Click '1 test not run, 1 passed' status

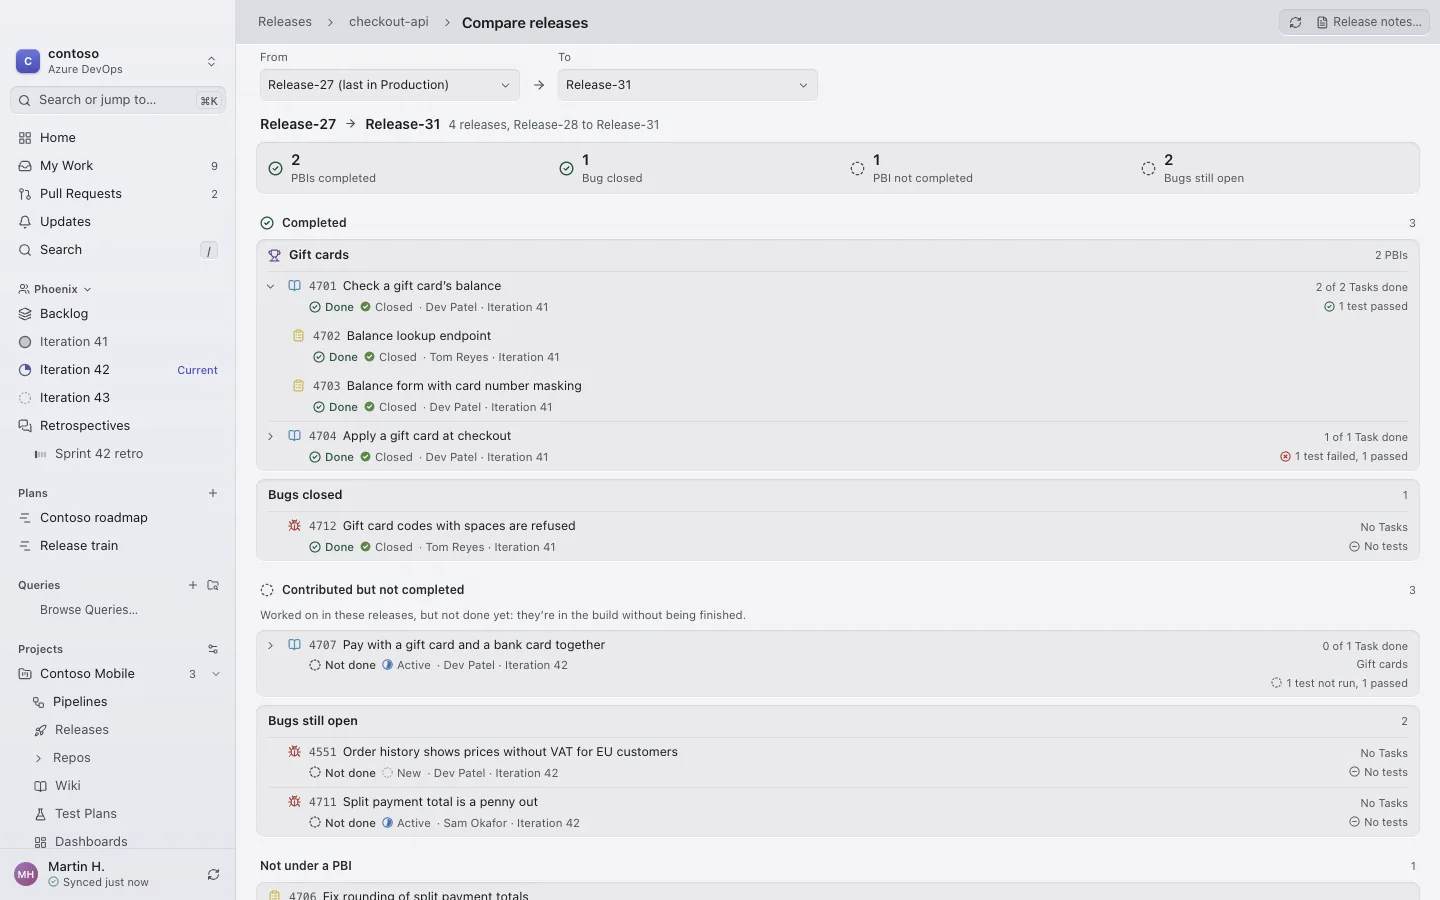1339,684
